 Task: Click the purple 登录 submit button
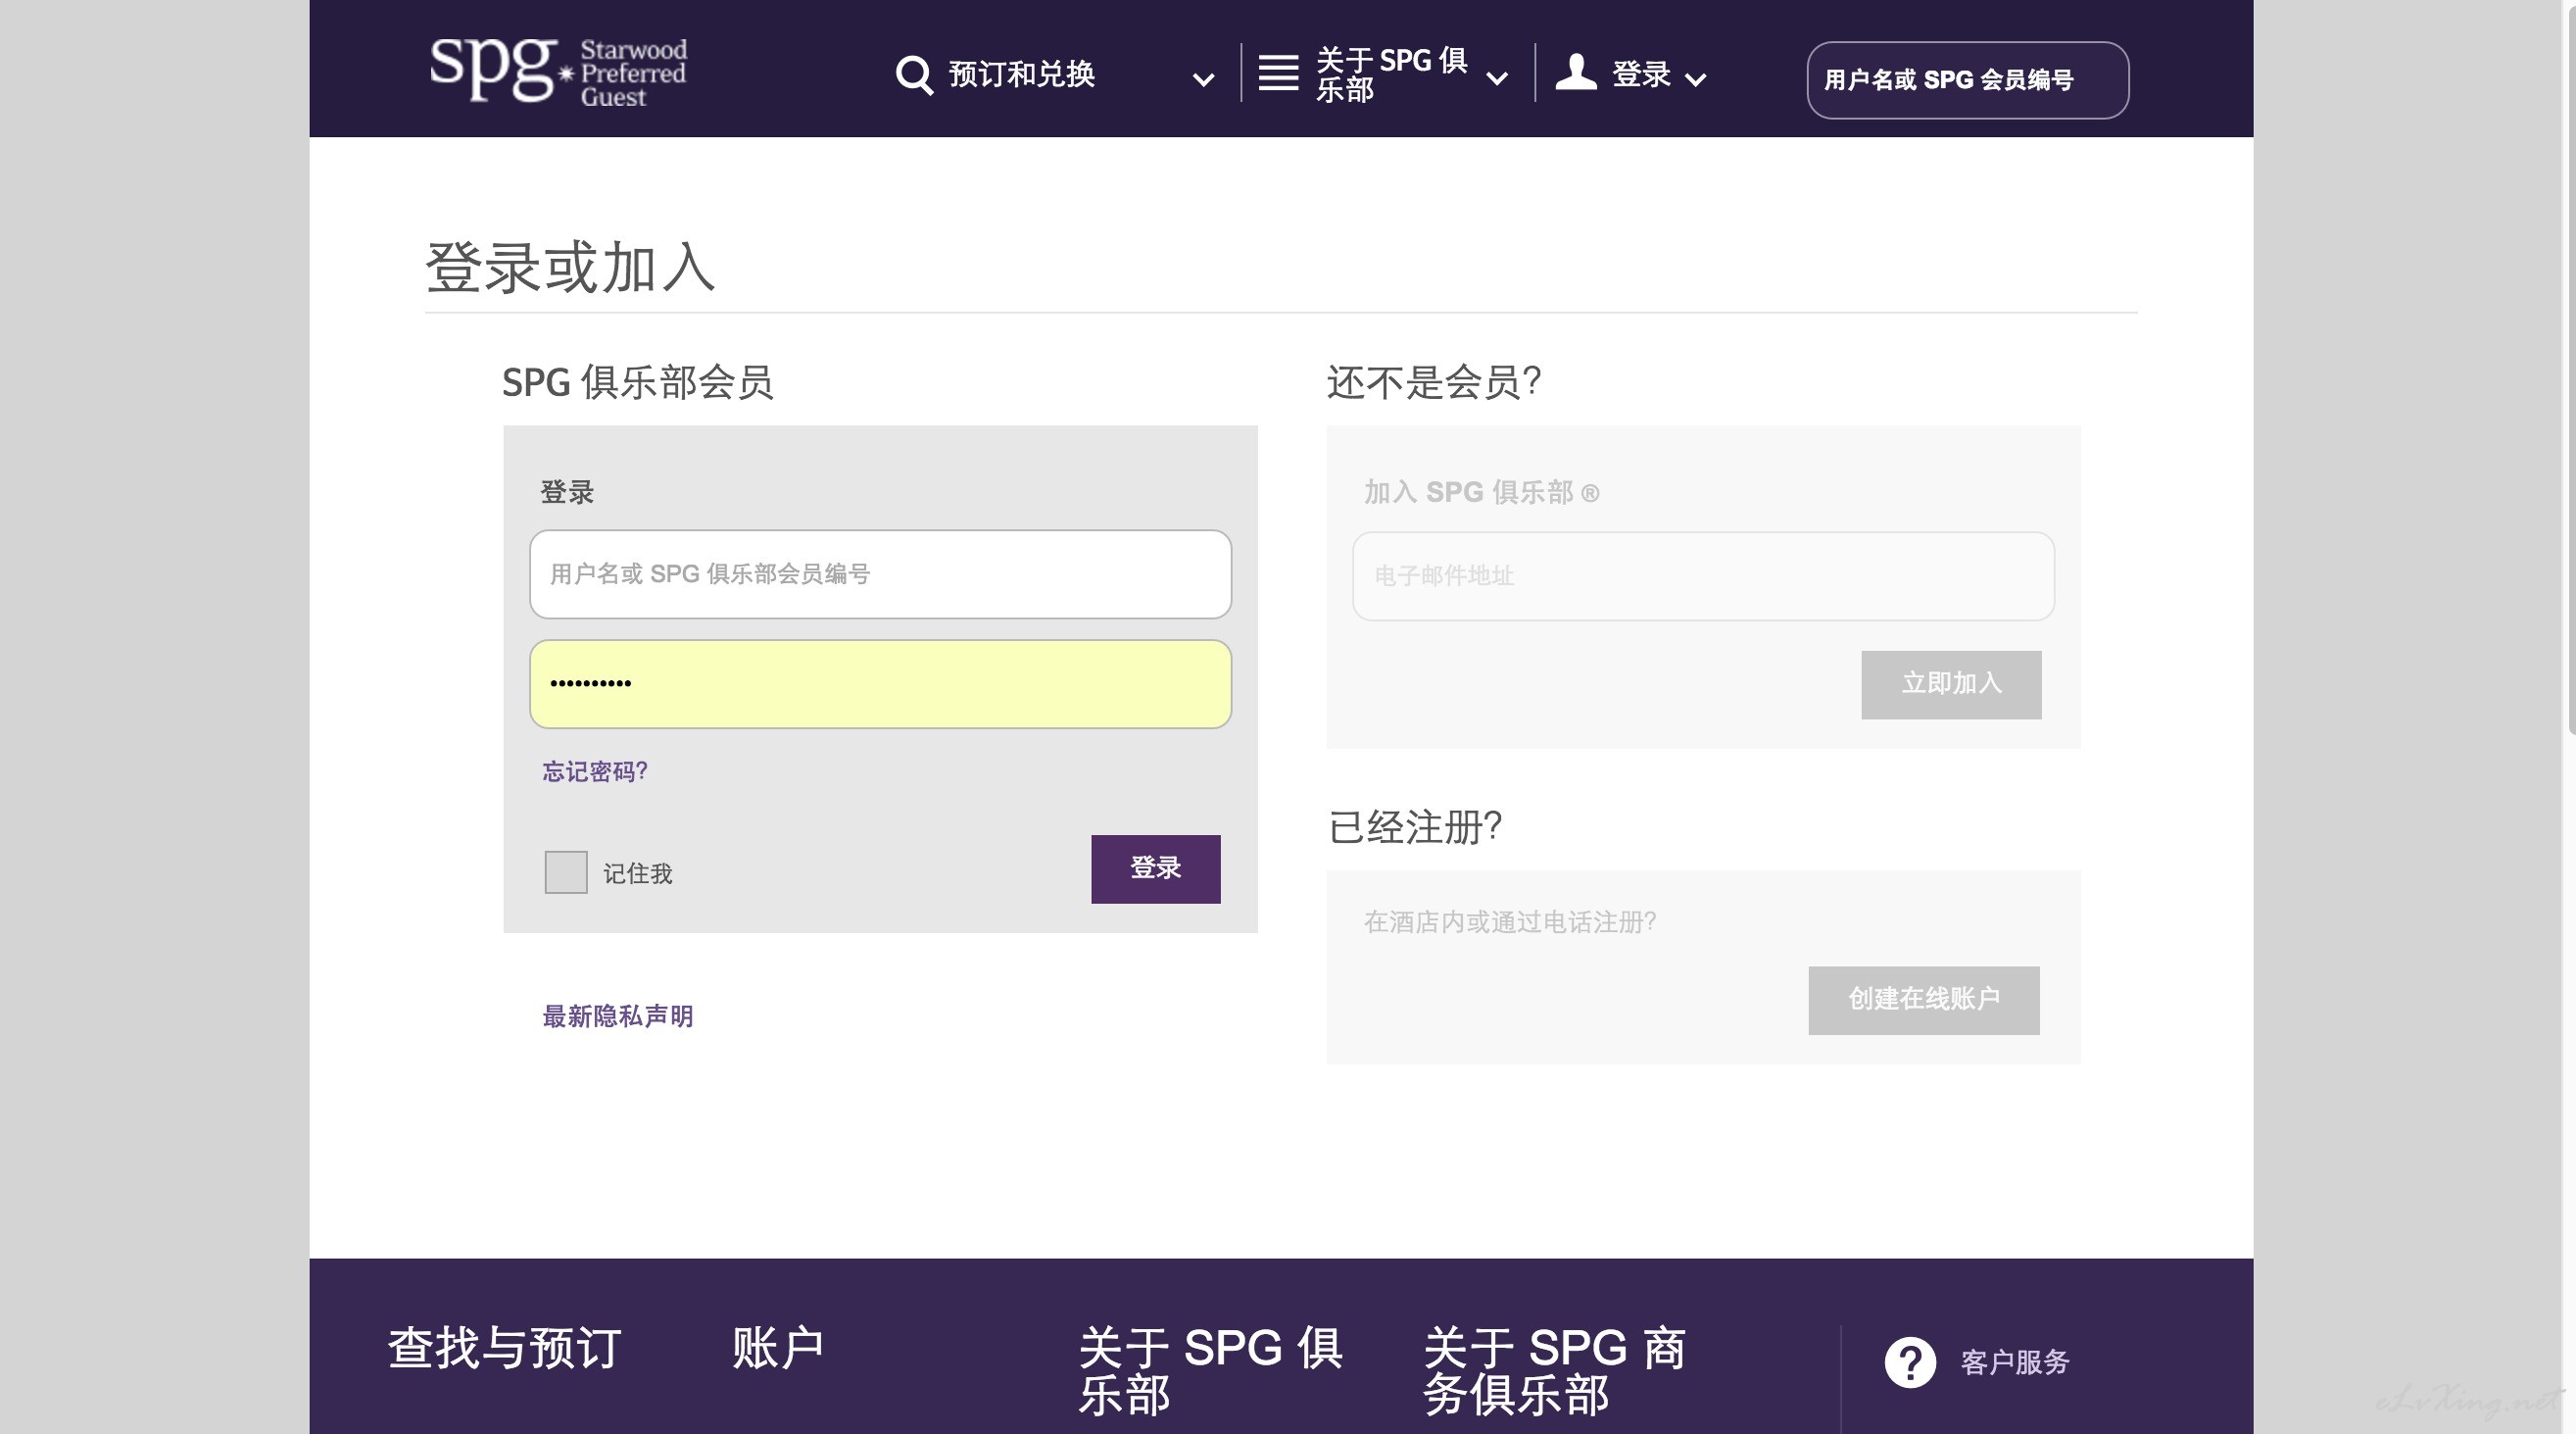pos(1155,869)
